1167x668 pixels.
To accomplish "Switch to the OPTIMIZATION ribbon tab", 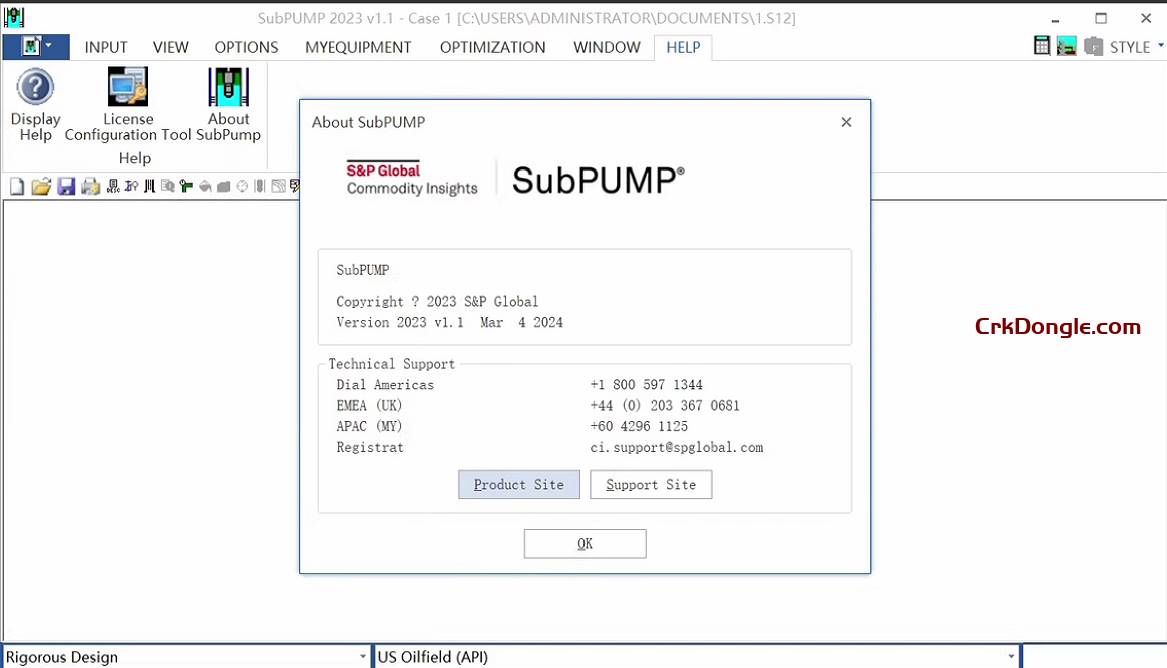I will point(492,47).
